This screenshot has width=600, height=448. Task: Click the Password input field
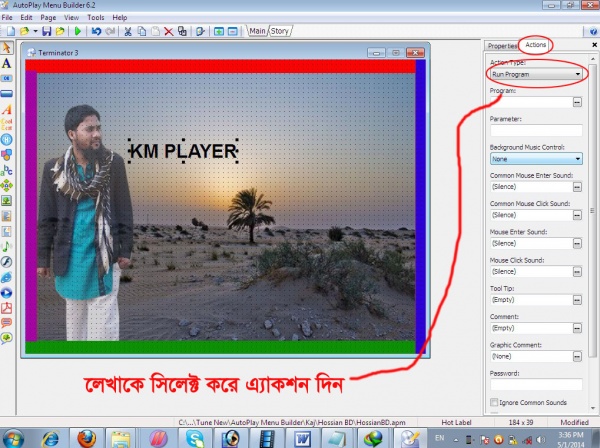(536, 384)
